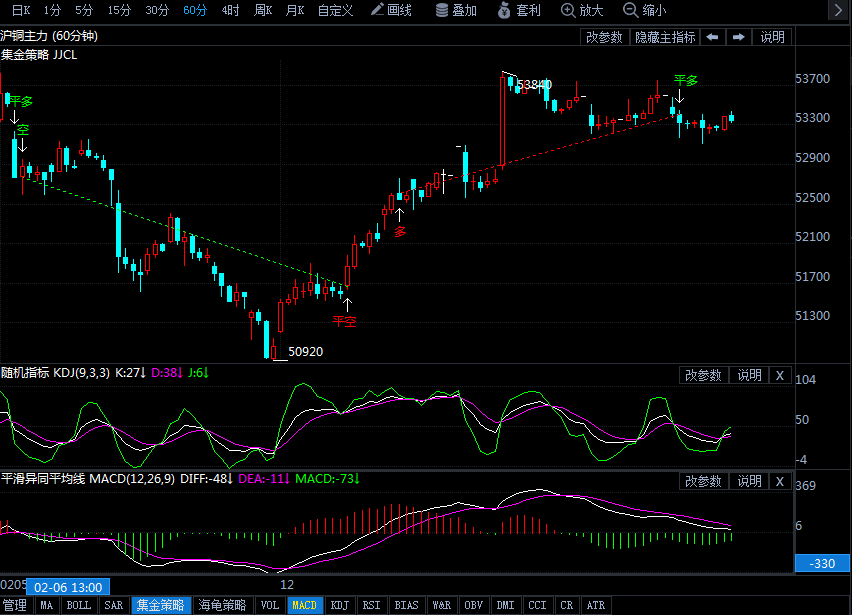Expand toolbar with the right chevron arrow
Image resolution: width=852 pixels, height=615 pixels.
coord(838,10)
